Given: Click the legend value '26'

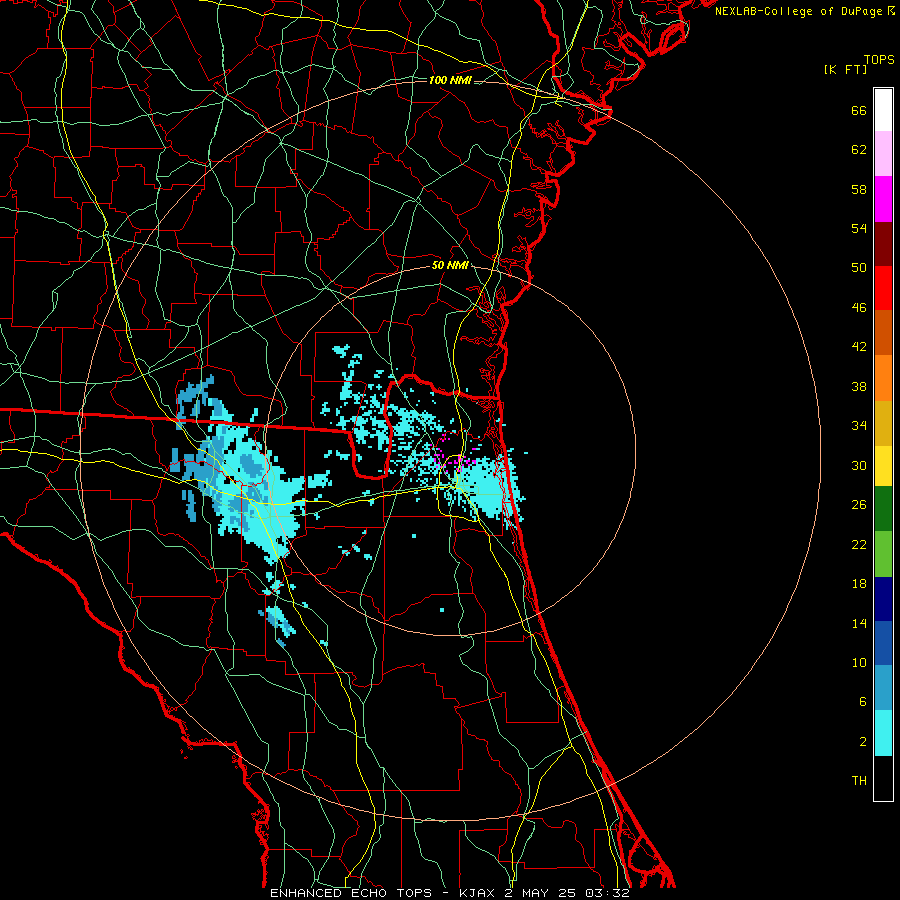Looking at the screenshot, I should click(x=859, y=505).
